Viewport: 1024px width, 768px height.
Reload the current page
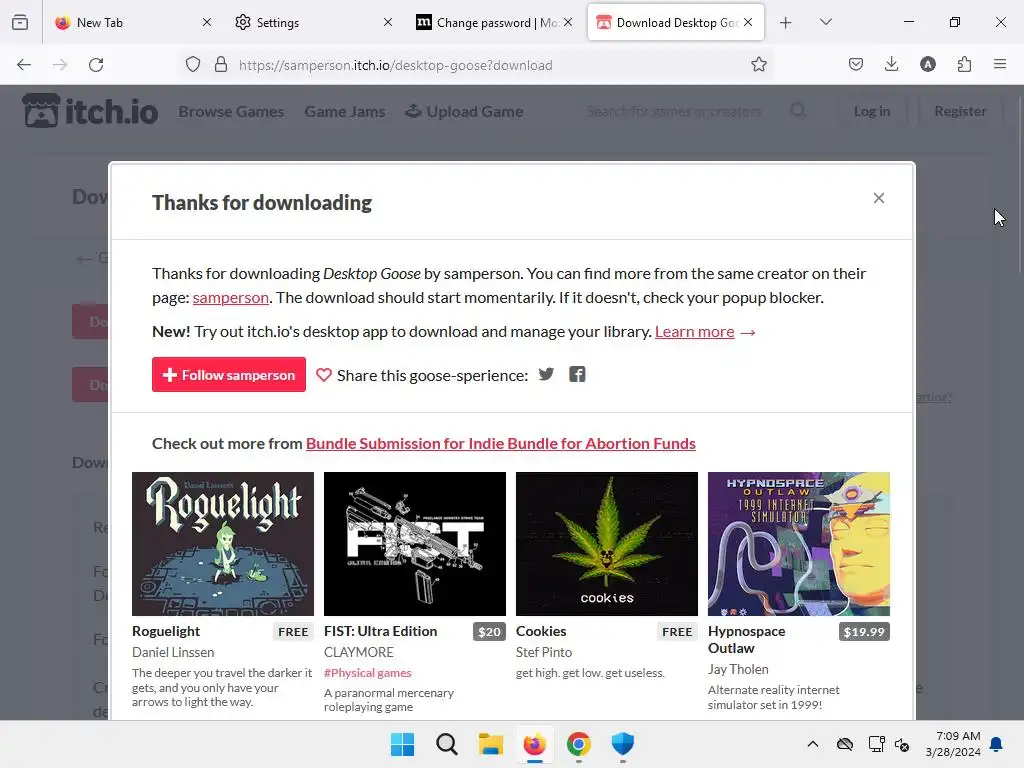(x=96, y=65)
